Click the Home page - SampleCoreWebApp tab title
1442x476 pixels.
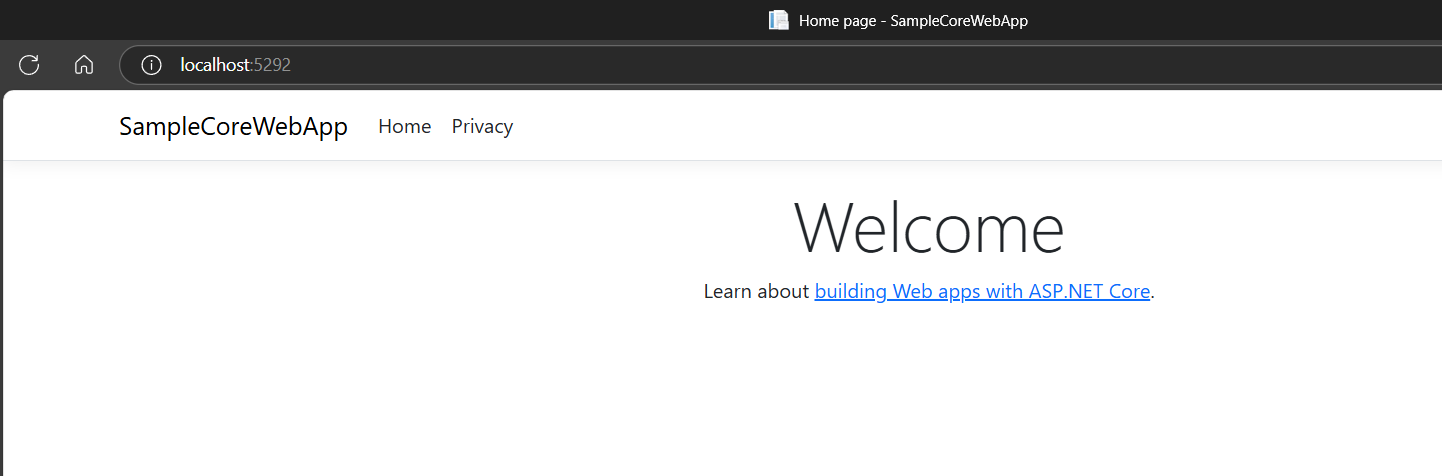pos(913,21)
